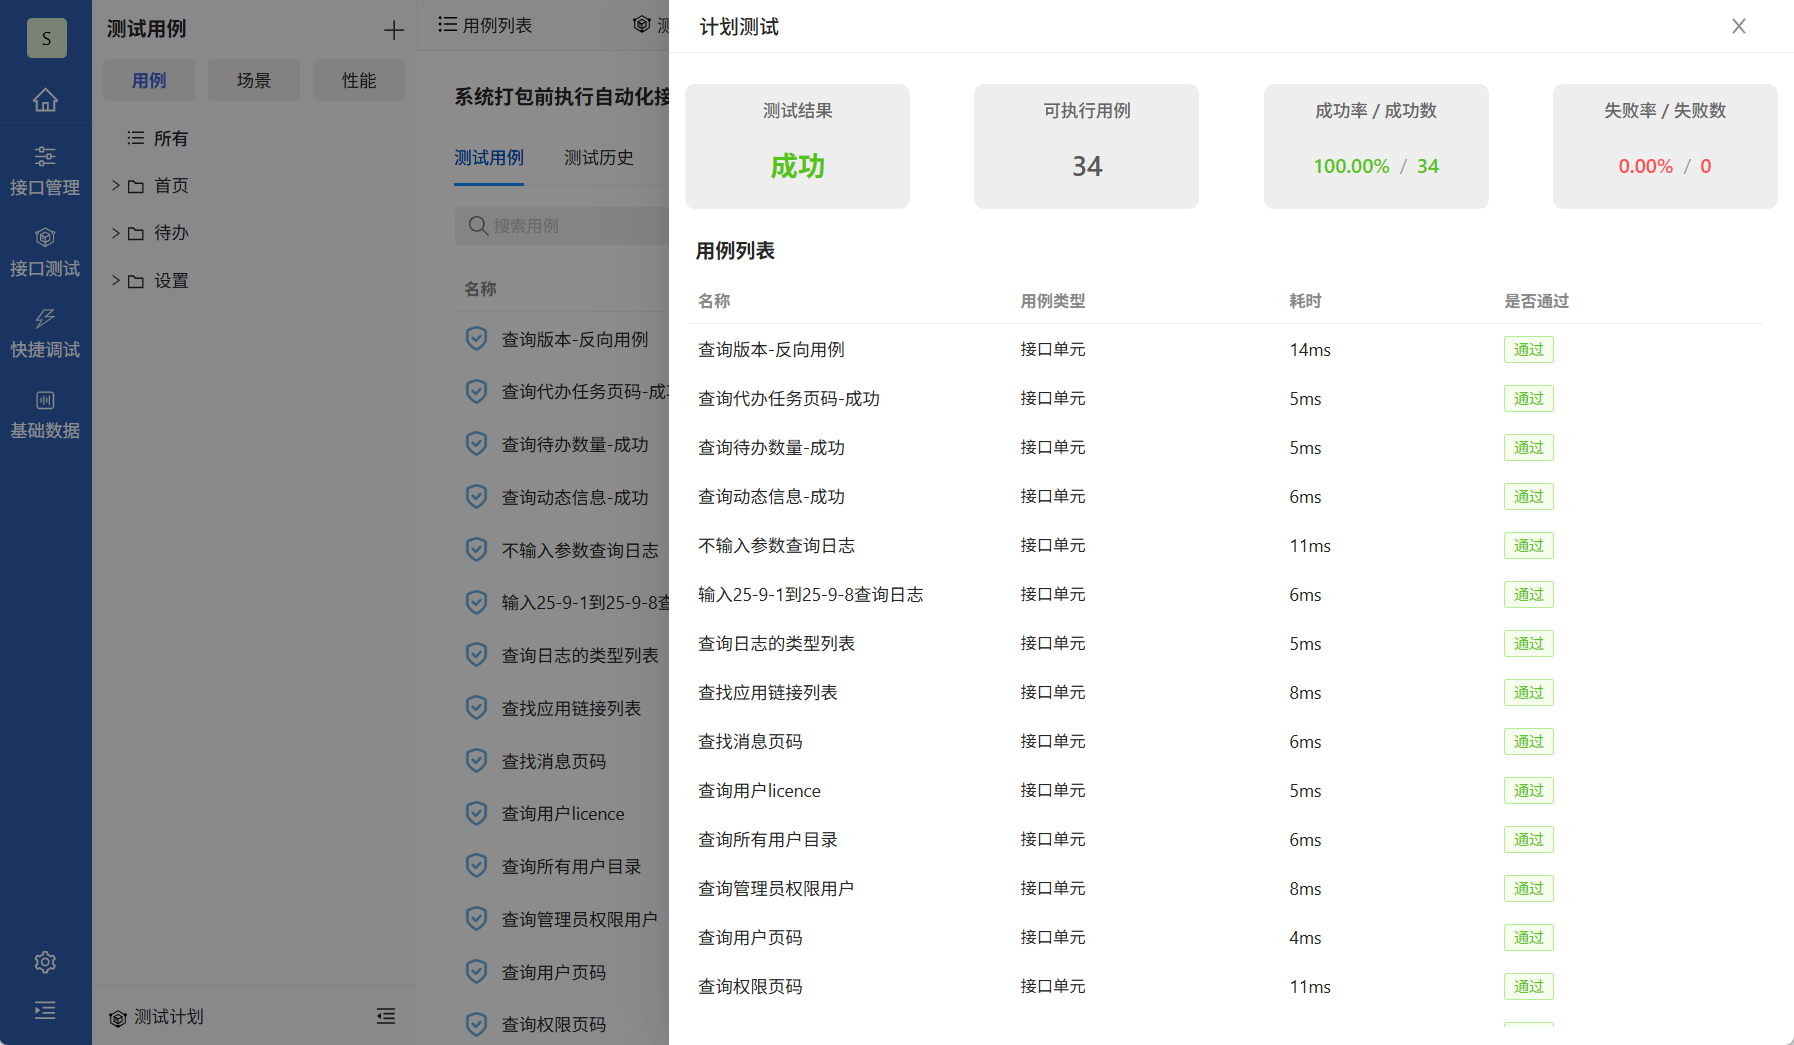The height and width of the screenshot is (1045, 1794).
Task: Expand the 首页 folder
Action: 116,185
